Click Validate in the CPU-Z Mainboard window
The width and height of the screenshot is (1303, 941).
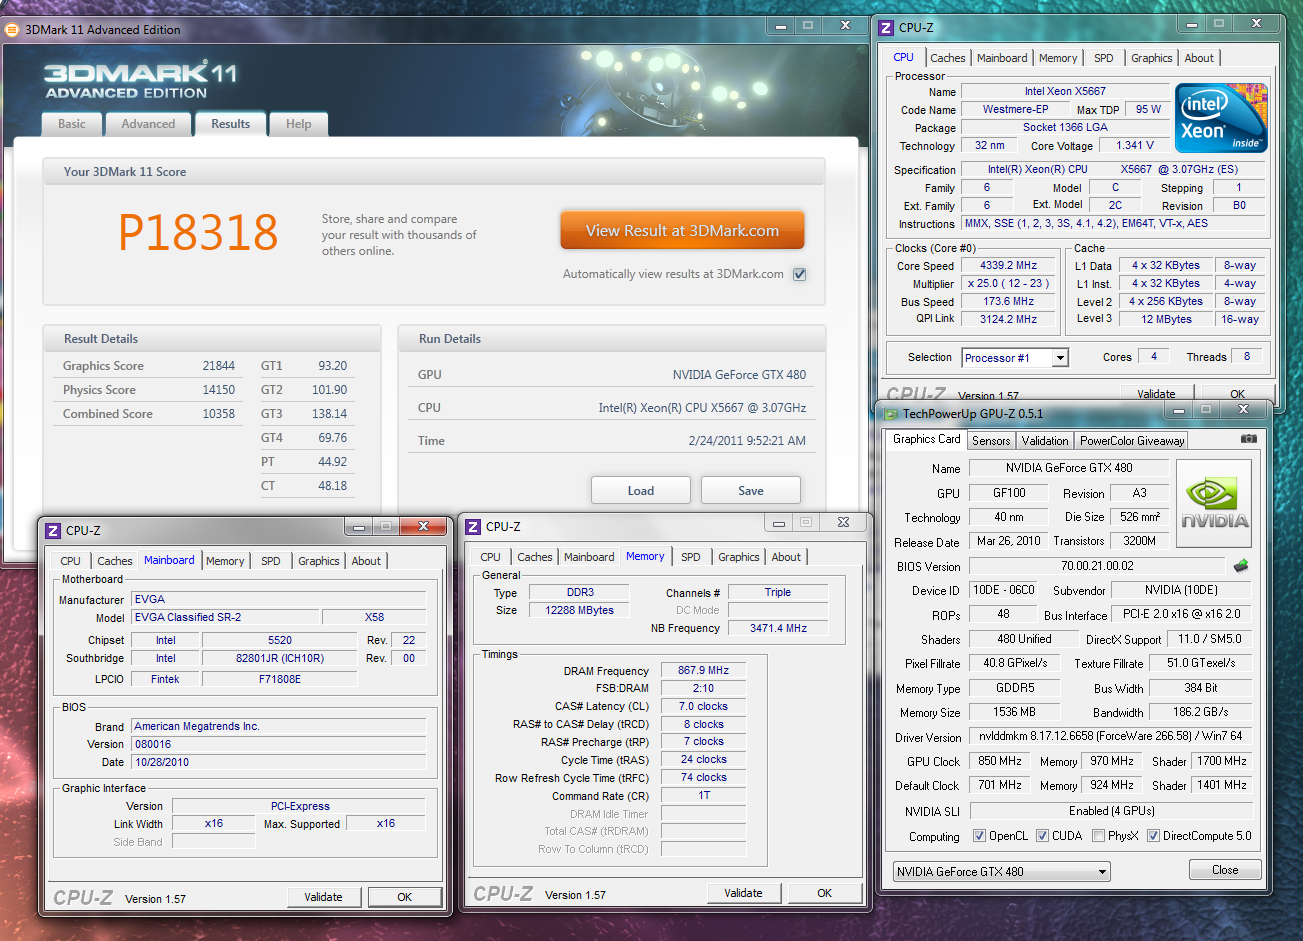(x=323, y=897)
